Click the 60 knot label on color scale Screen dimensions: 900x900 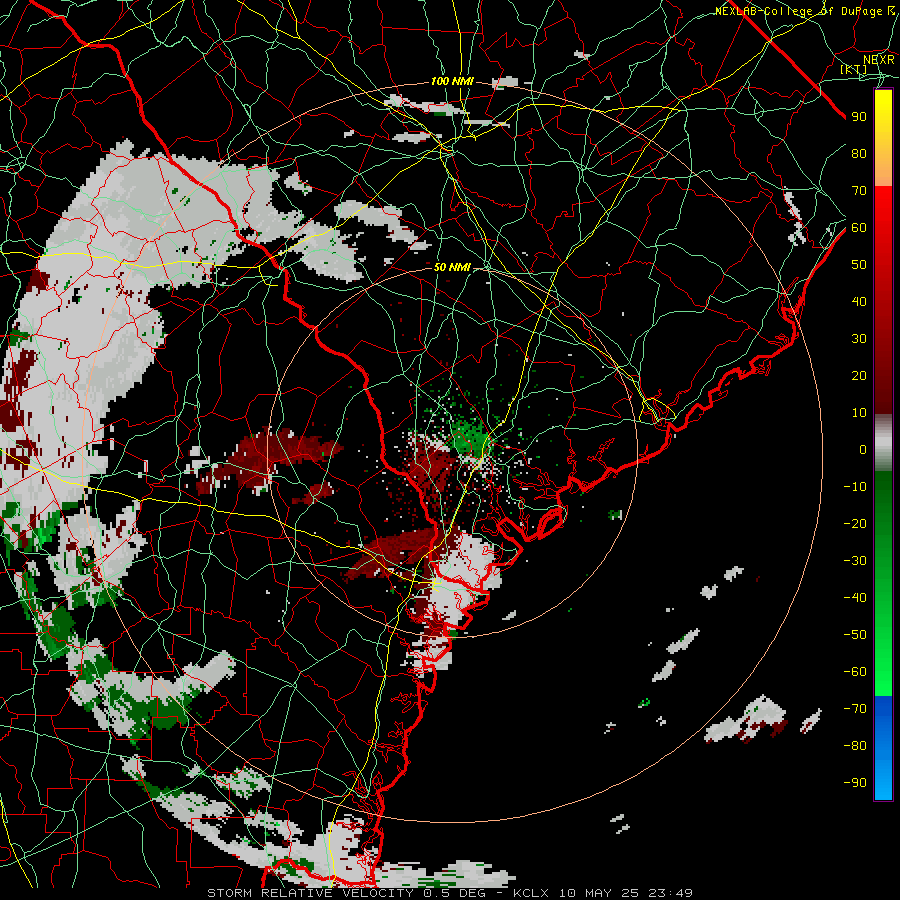tap(859, 227)
